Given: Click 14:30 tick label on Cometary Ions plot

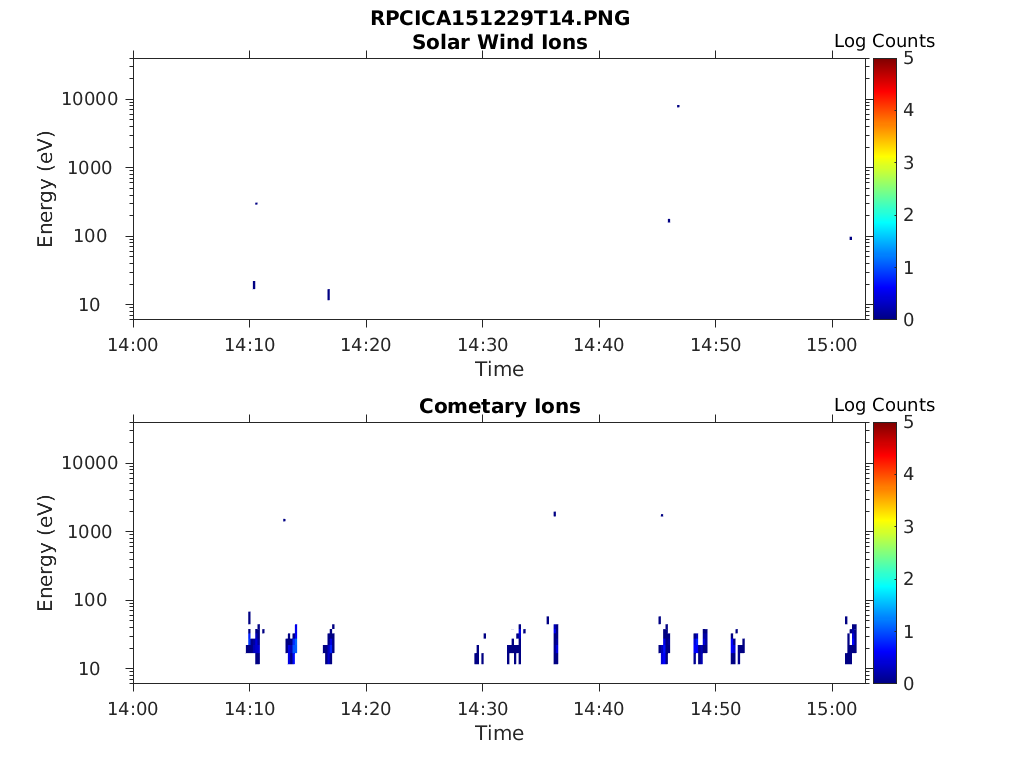Looking at the screenshot, I should pyautogui.click(x=483, y=709).
